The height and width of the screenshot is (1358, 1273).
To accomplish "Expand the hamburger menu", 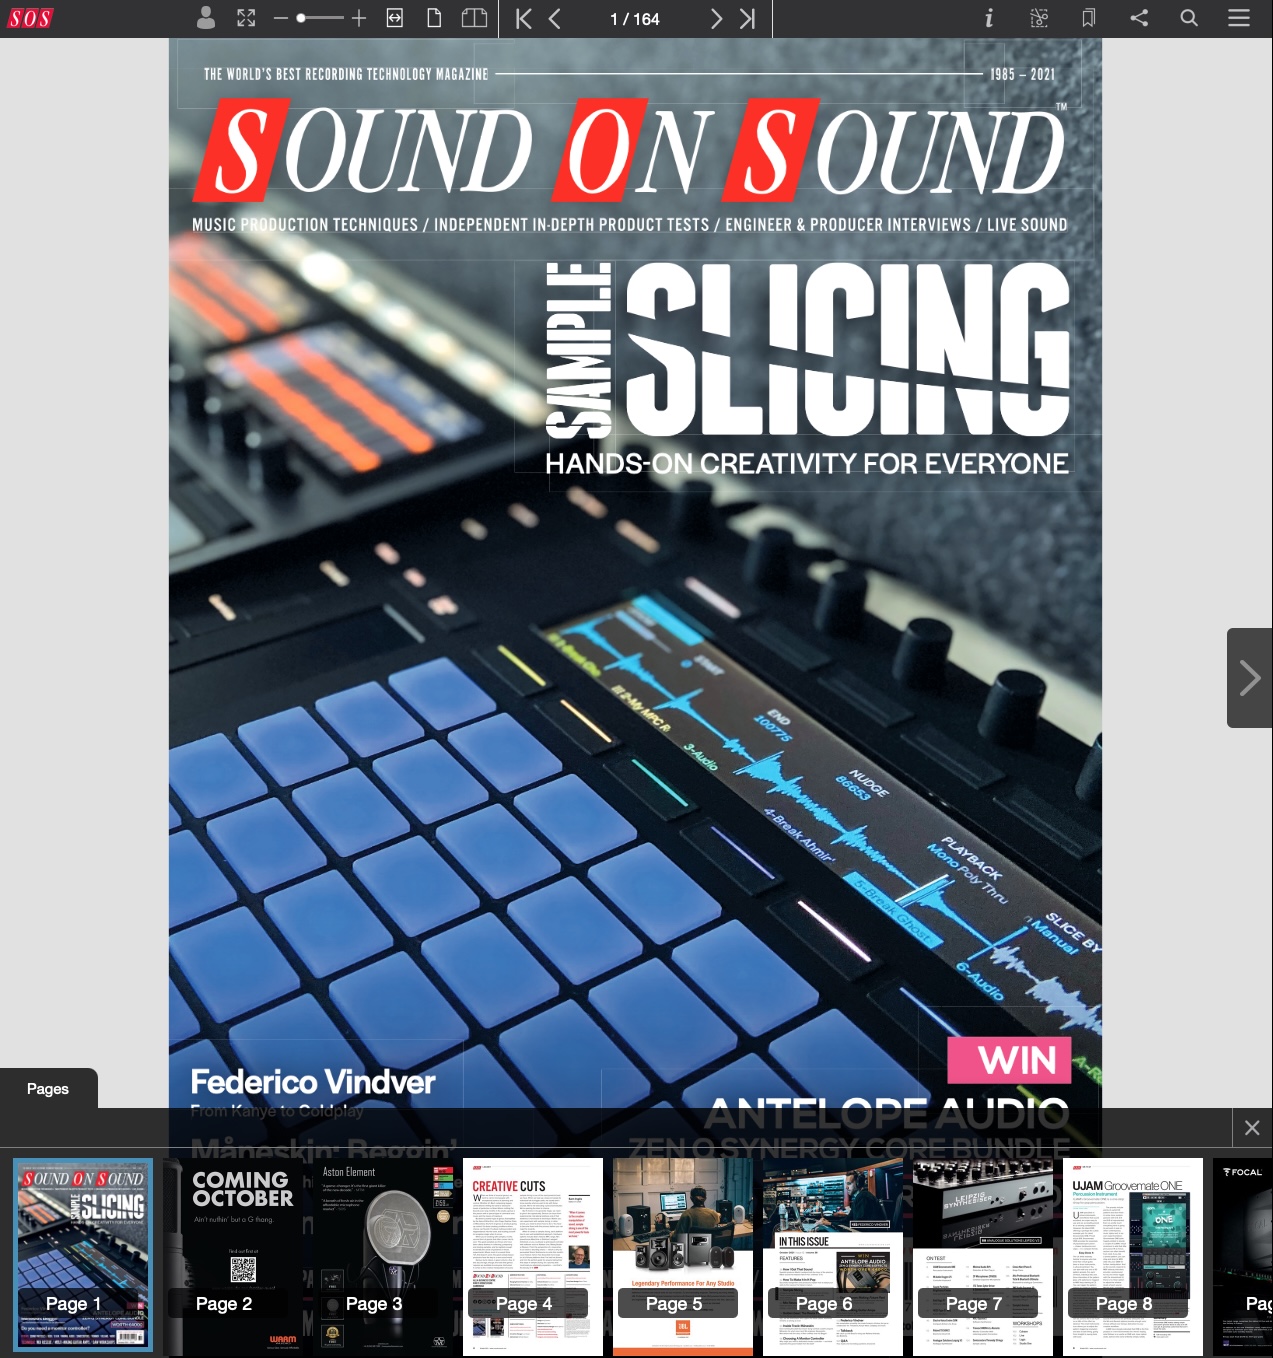I will click(x=1238, y=18).
